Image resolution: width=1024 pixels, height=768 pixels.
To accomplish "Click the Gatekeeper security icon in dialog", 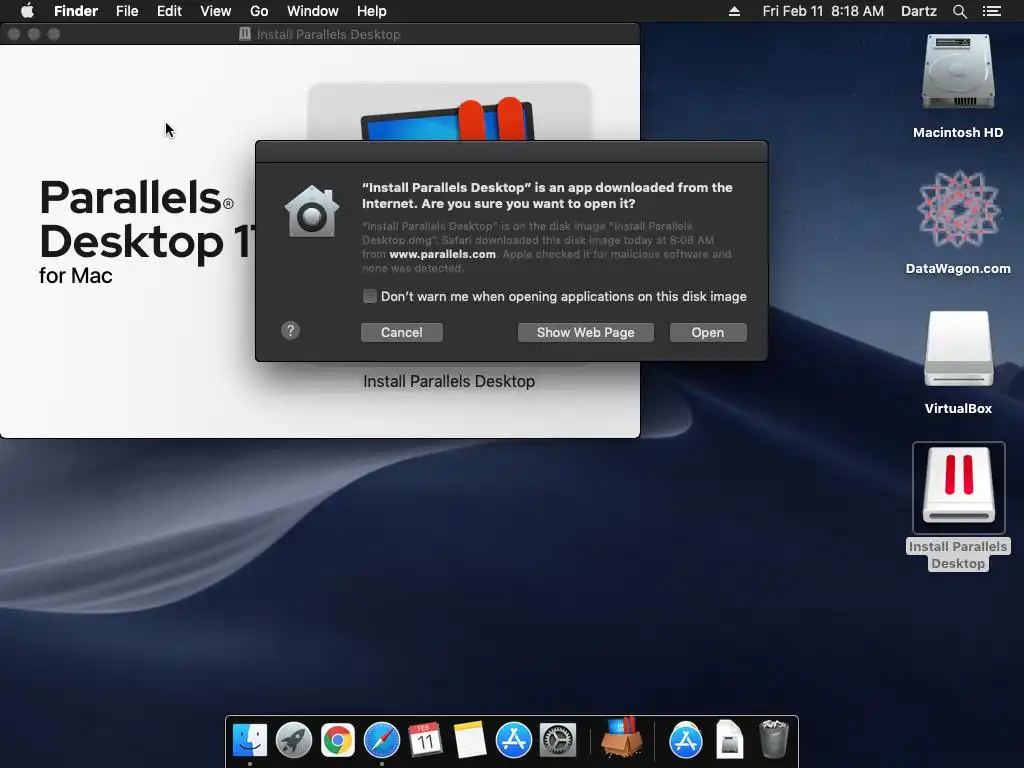I will (x=312, y=211).
